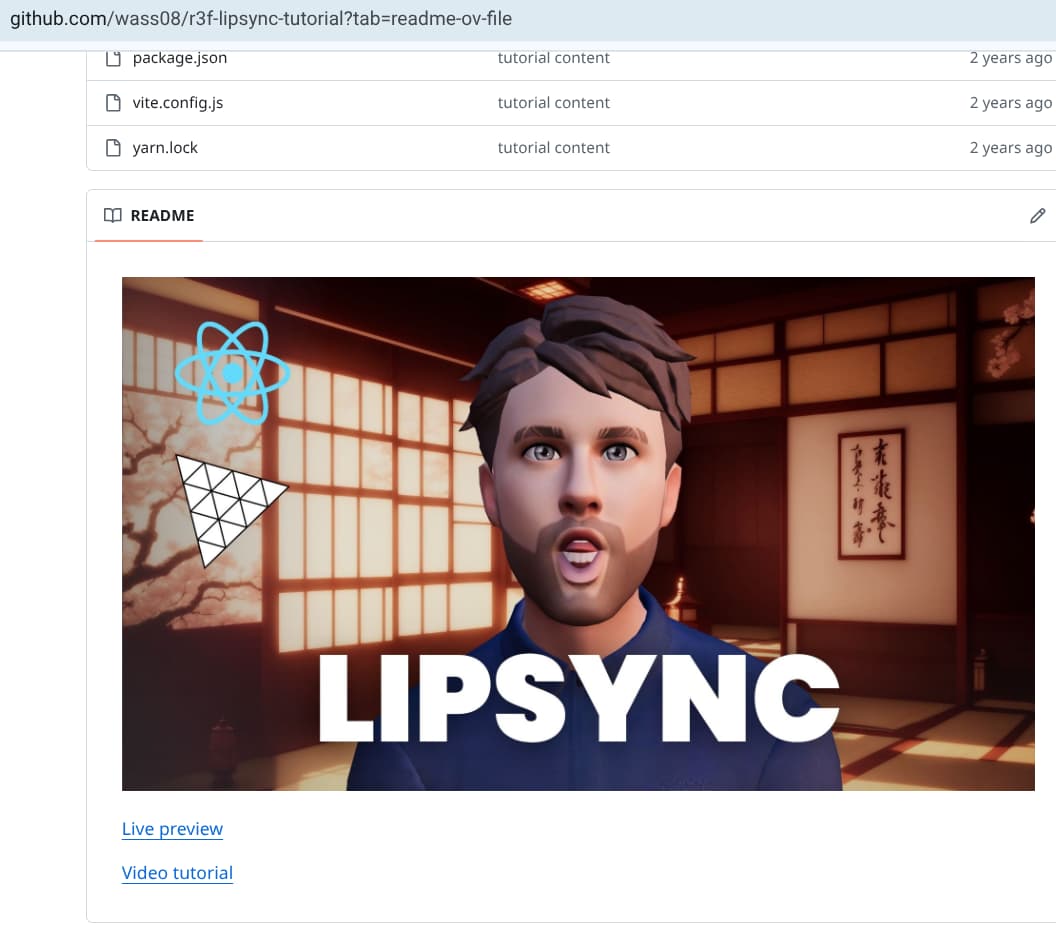The height and width of the screenshot is (935, 1056).
Task: Open the yarn.lock file
Action: pos(165,148)
